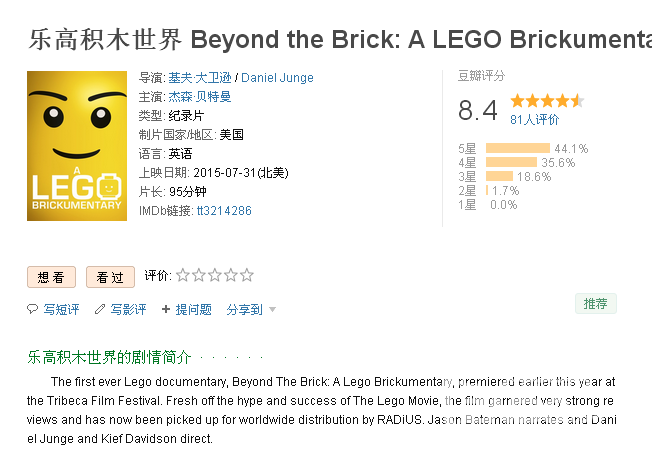Click the green 推荐 button

tap(596, 304)
